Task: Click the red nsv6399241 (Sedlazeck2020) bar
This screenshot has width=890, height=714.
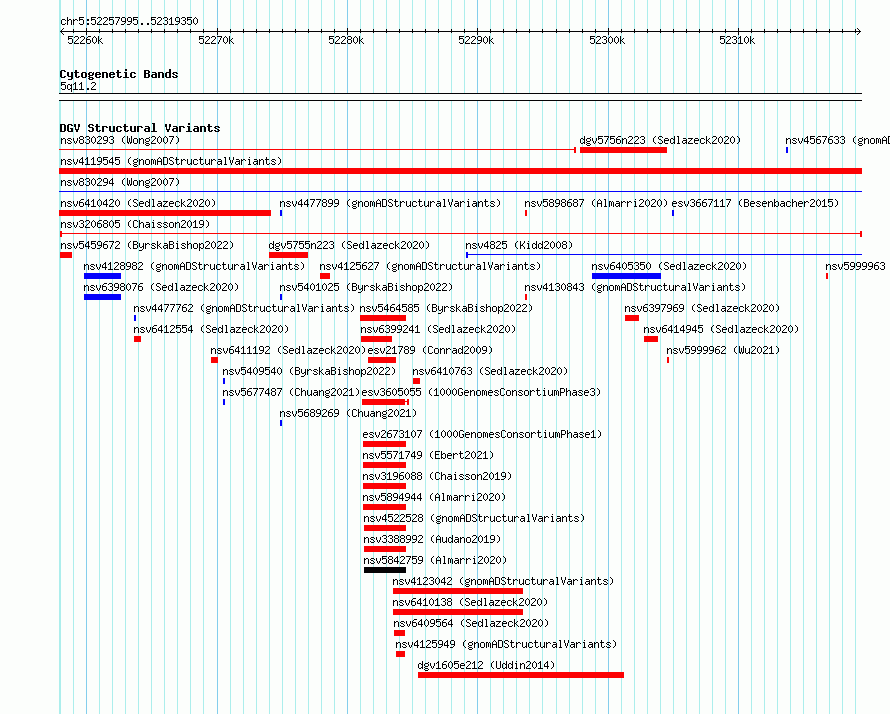Action: [x=376, y=339]
